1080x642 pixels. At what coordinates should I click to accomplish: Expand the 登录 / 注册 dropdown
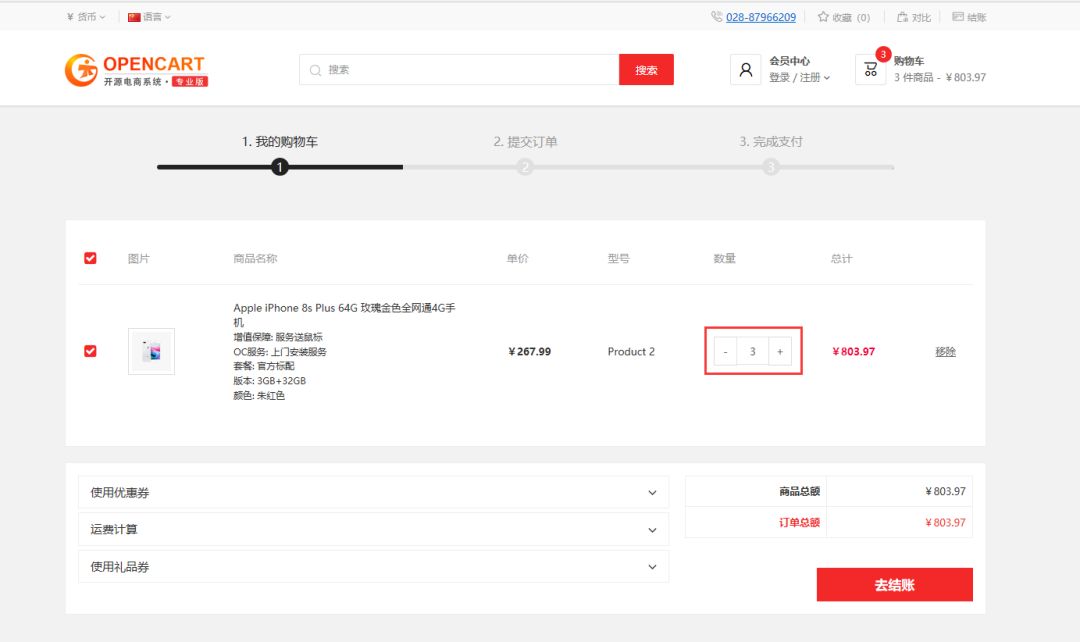800,78
